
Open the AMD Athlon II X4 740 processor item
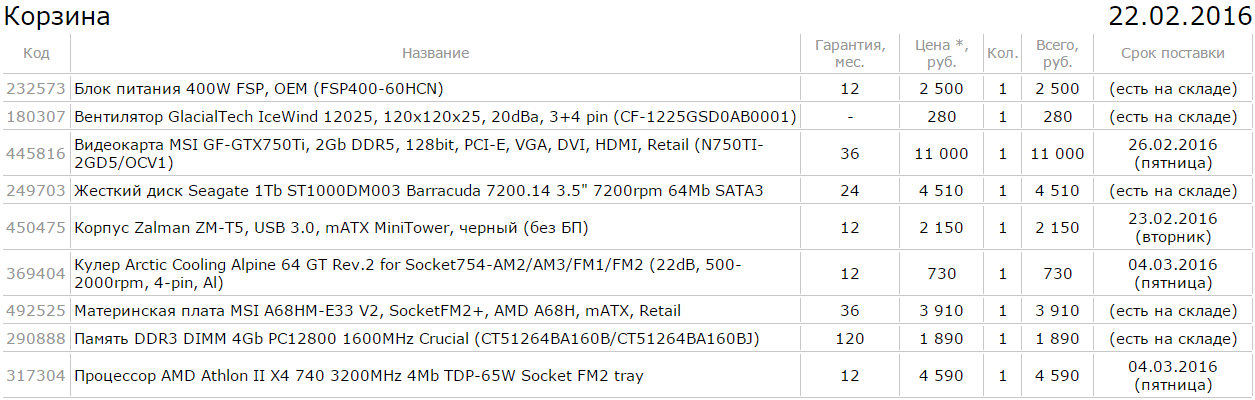(x=359, y=376)
